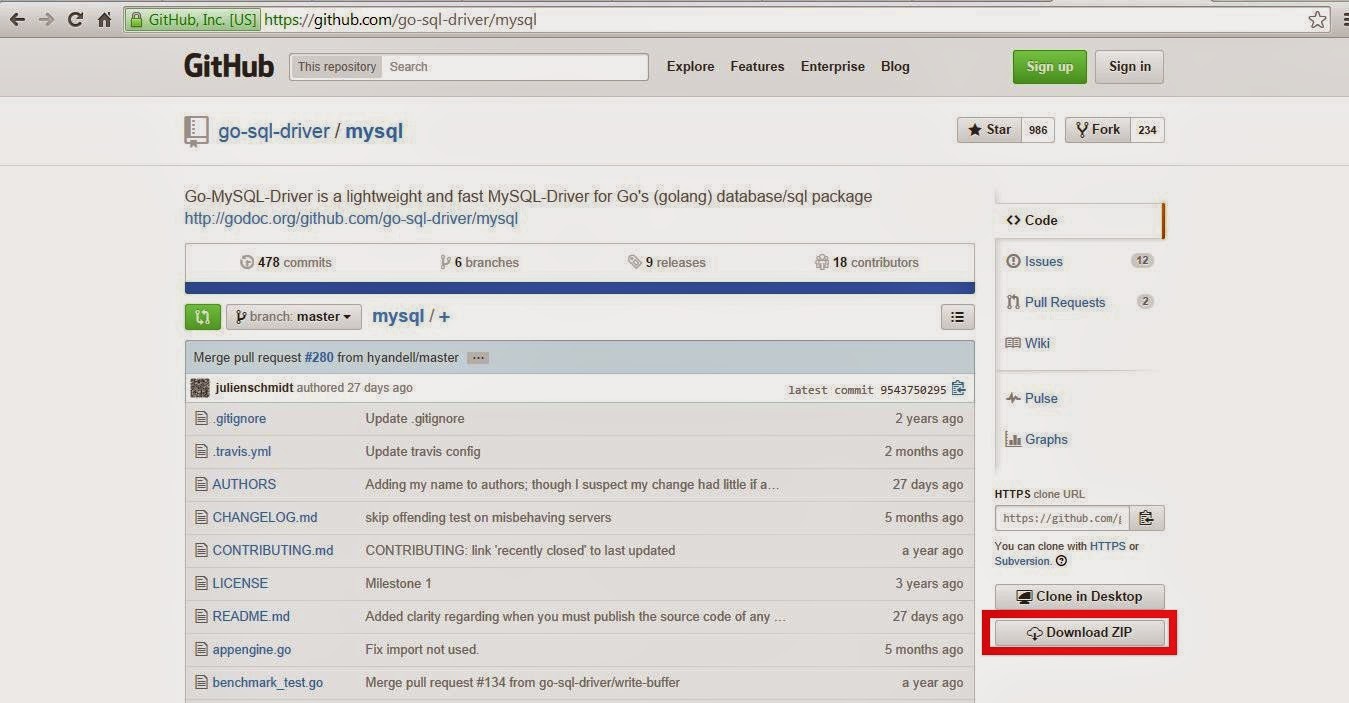1349x703 pixels.
Task: Copy latest commit SHA clipboard icon
Action: click(959, 388)
